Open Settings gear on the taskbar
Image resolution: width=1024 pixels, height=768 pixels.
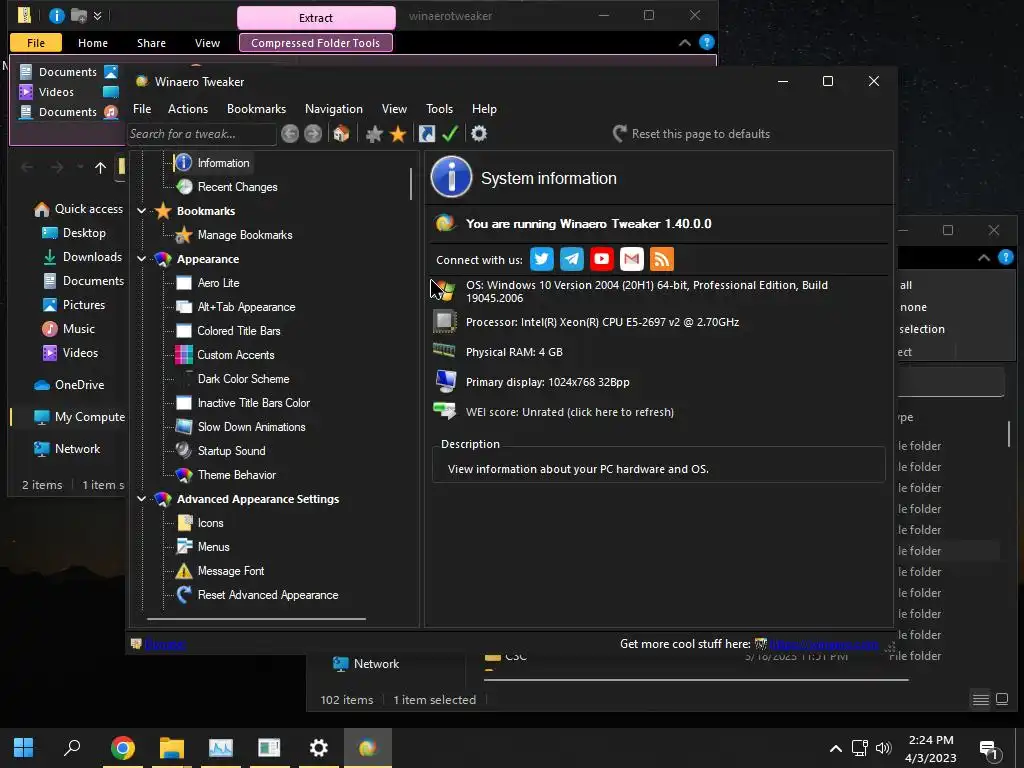(318, 748)
